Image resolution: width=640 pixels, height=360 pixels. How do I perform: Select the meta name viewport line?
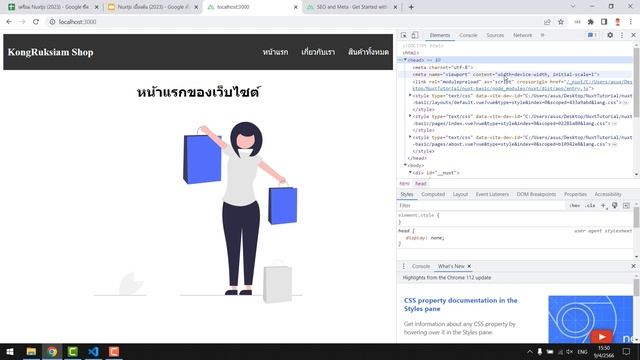(506, 75)
